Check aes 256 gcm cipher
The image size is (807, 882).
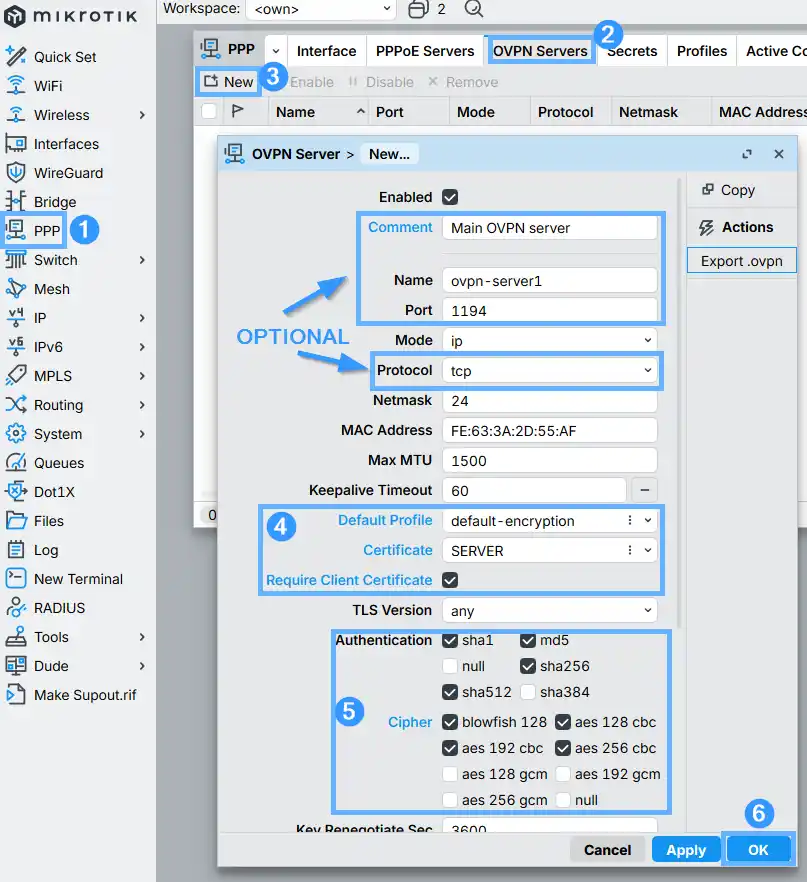pos(450,800)
